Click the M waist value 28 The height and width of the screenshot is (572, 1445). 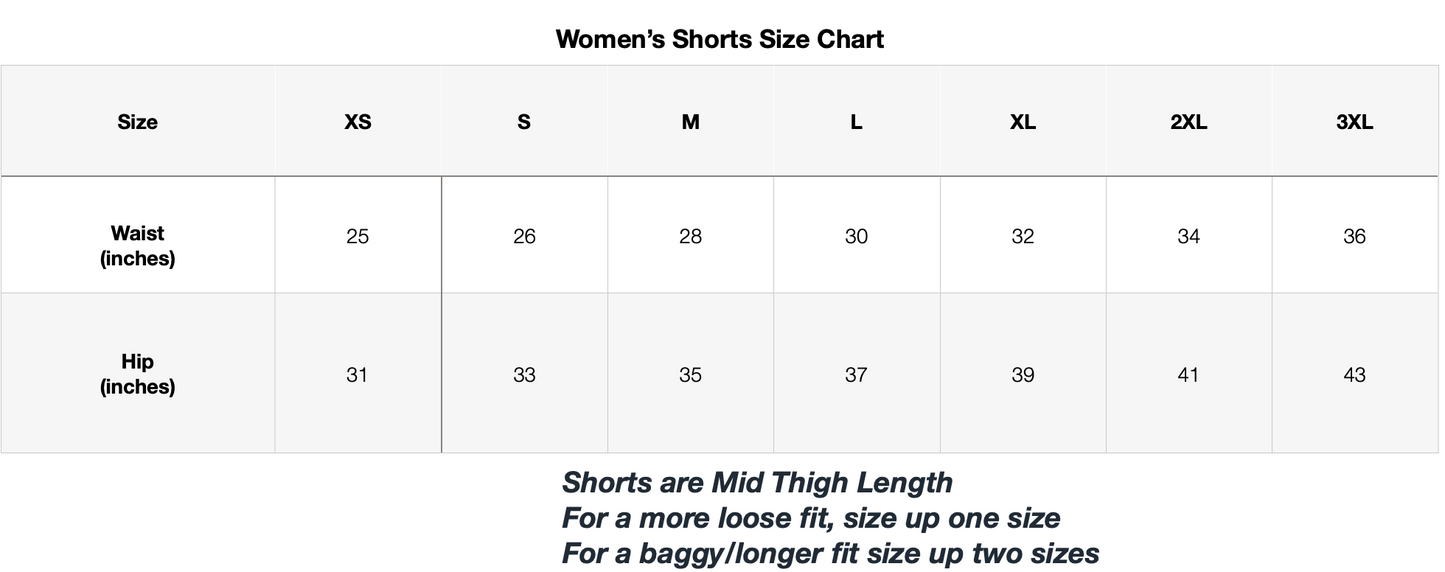point(690,237)
